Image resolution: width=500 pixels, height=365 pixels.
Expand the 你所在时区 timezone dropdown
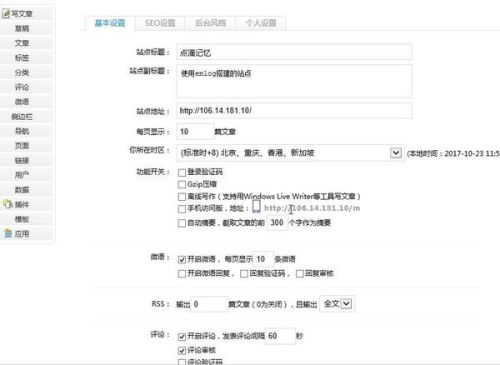(290, 153)
